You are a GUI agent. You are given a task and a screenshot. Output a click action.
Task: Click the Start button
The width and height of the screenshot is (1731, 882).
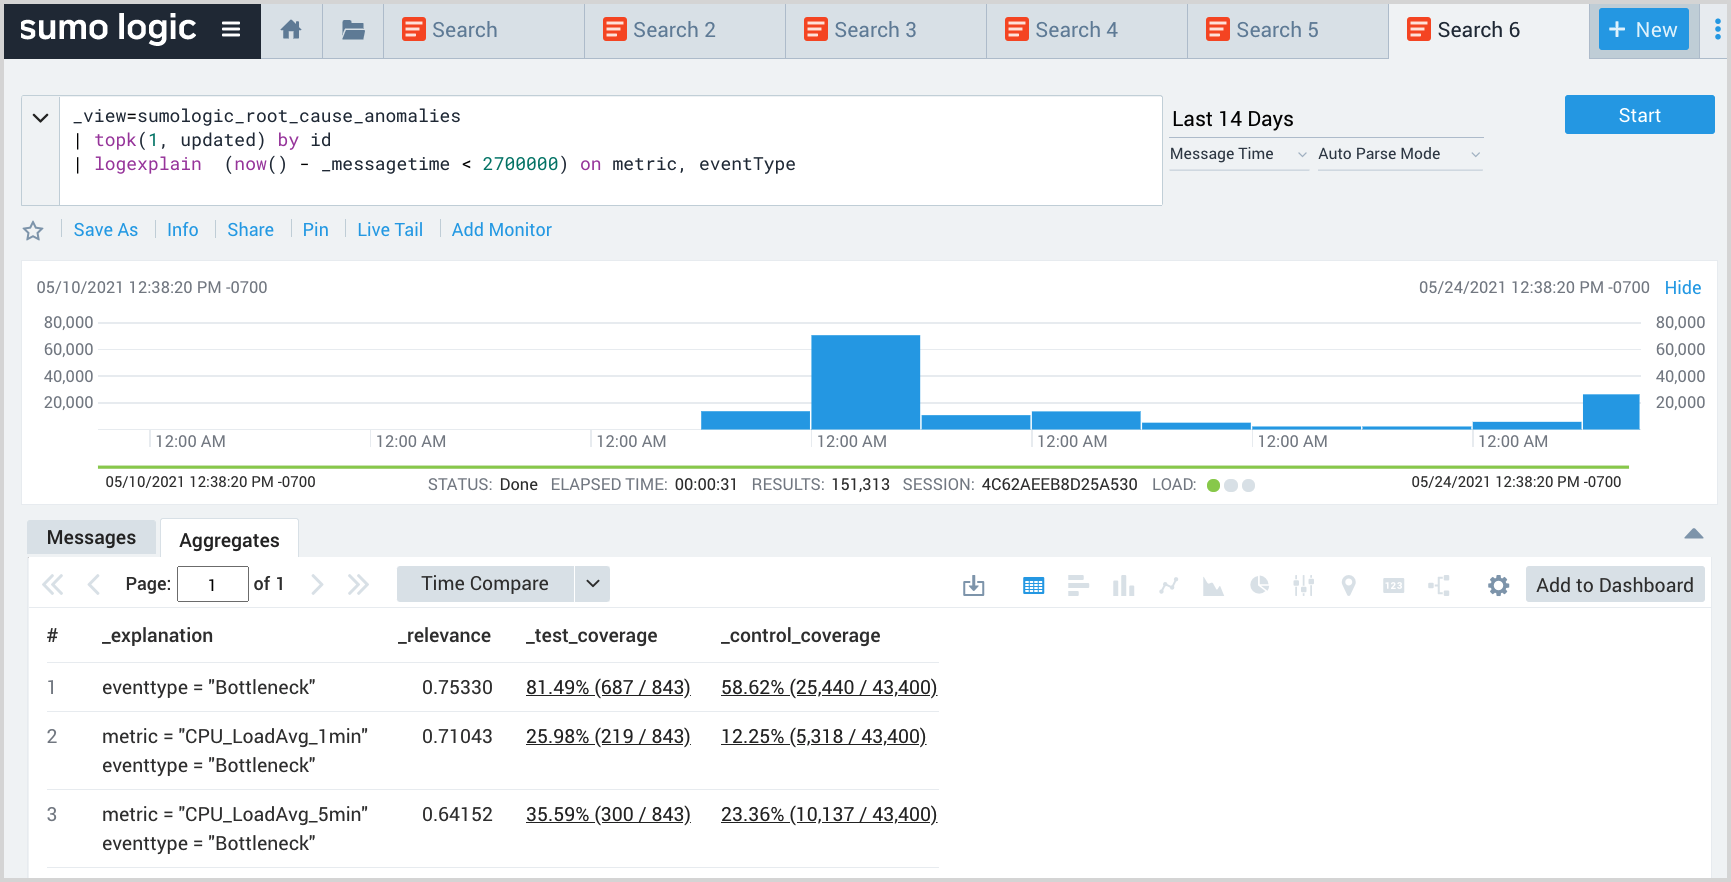click(1639, 115)
